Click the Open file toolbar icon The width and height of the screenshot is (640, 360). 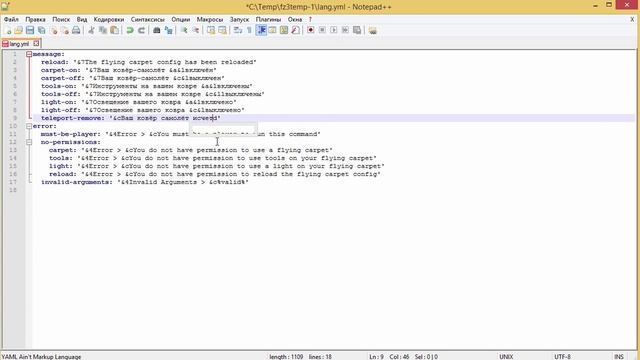click(18, 30)
